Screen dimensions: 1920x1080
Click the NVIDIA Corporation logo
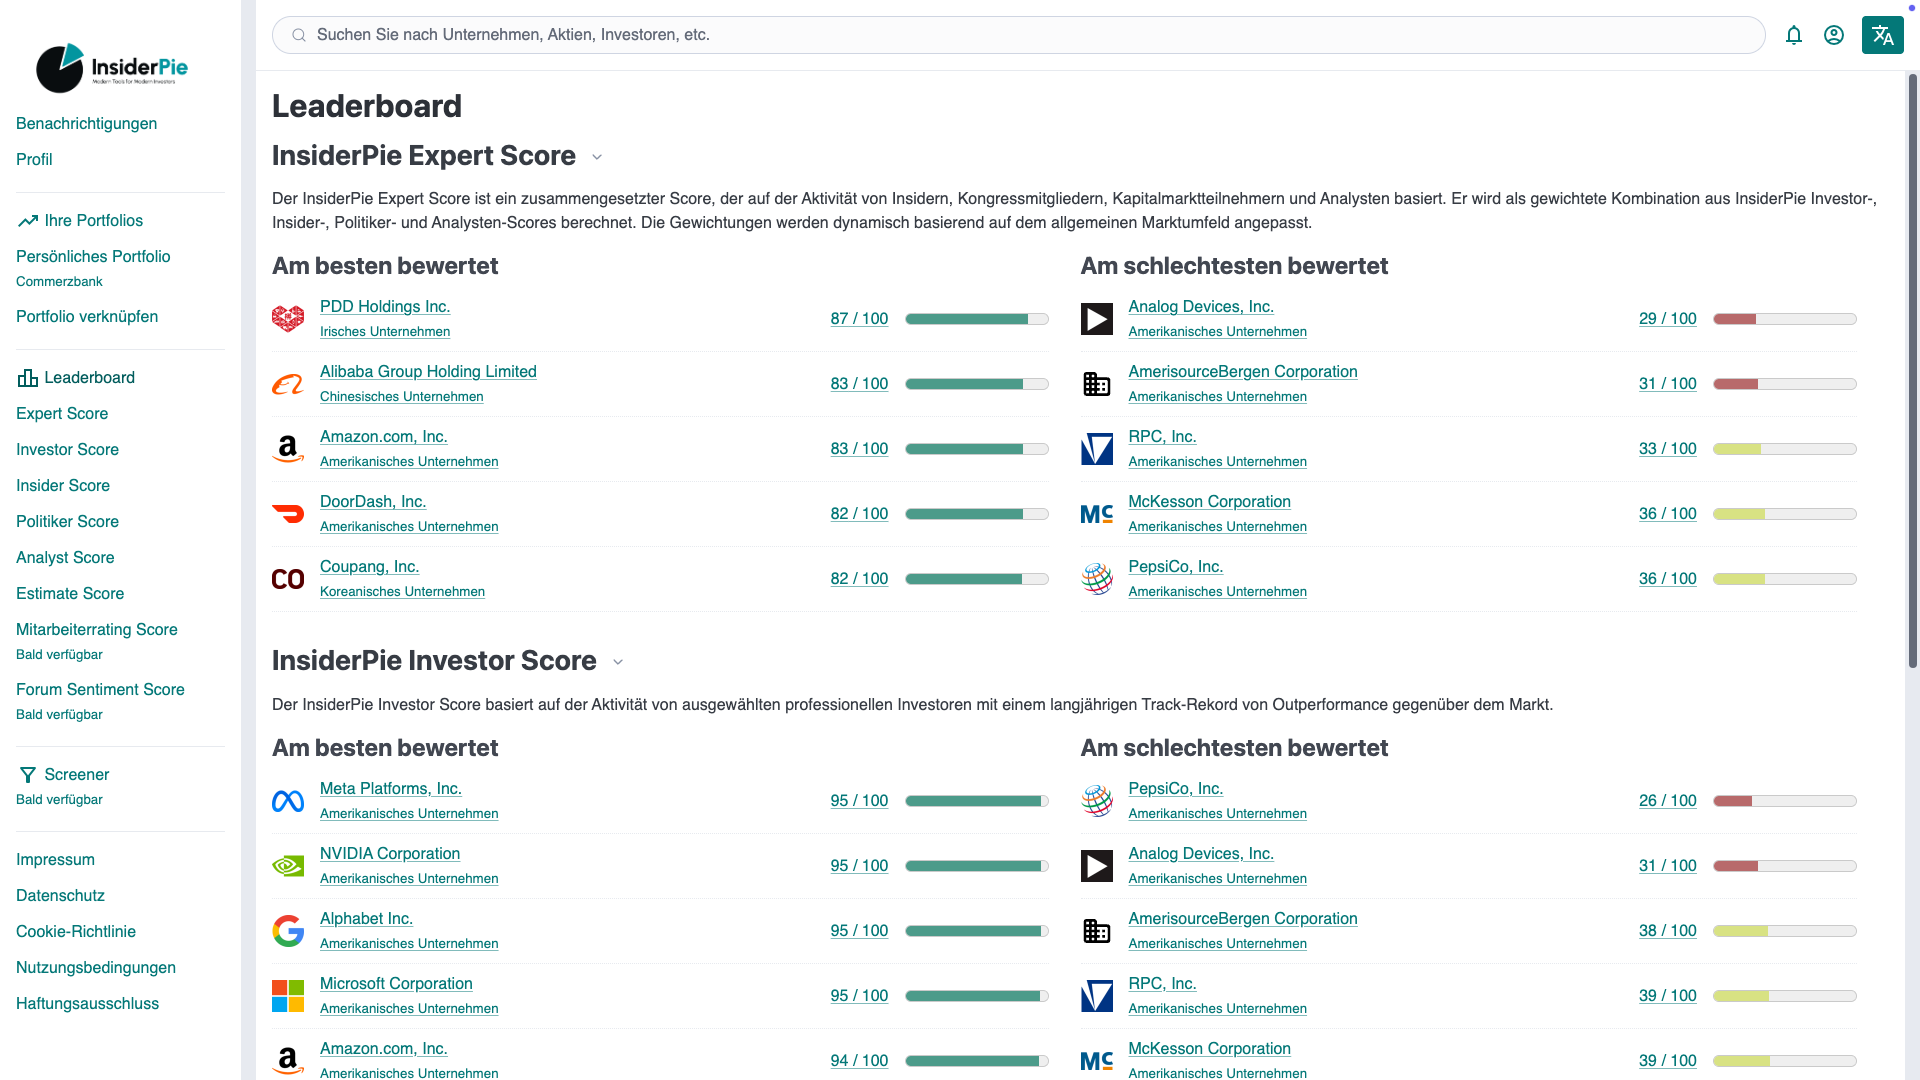[288, 866]
